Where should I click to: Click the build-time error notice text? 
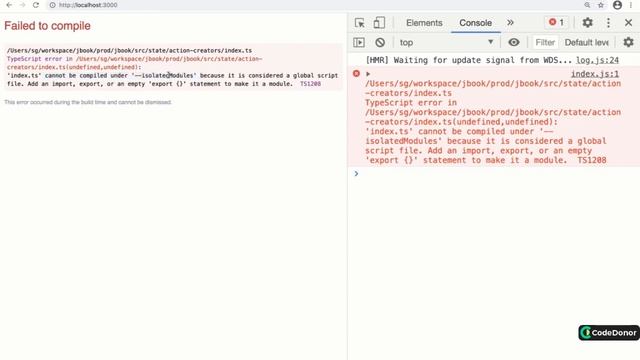click(x=88, y=102)
